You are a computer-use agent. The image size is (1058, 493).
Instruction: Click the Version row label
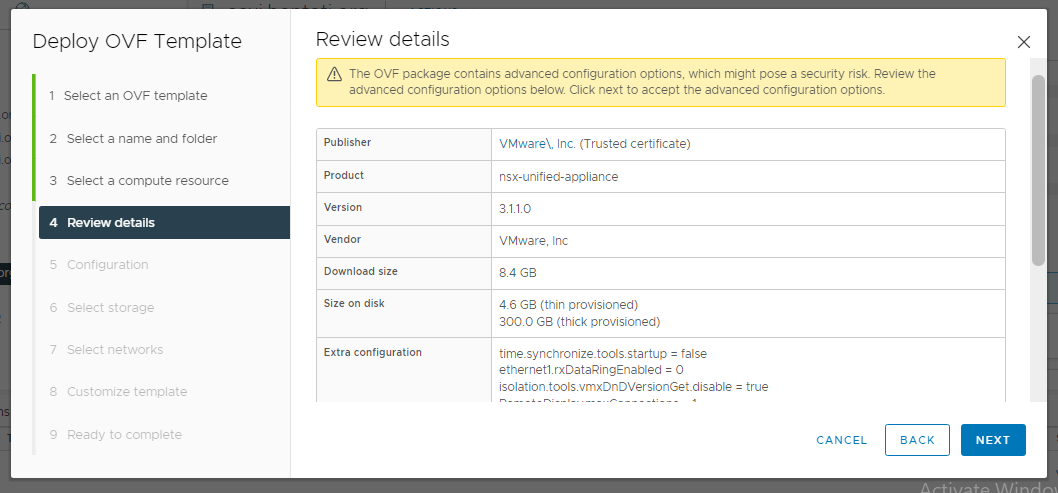coord(343,207)
